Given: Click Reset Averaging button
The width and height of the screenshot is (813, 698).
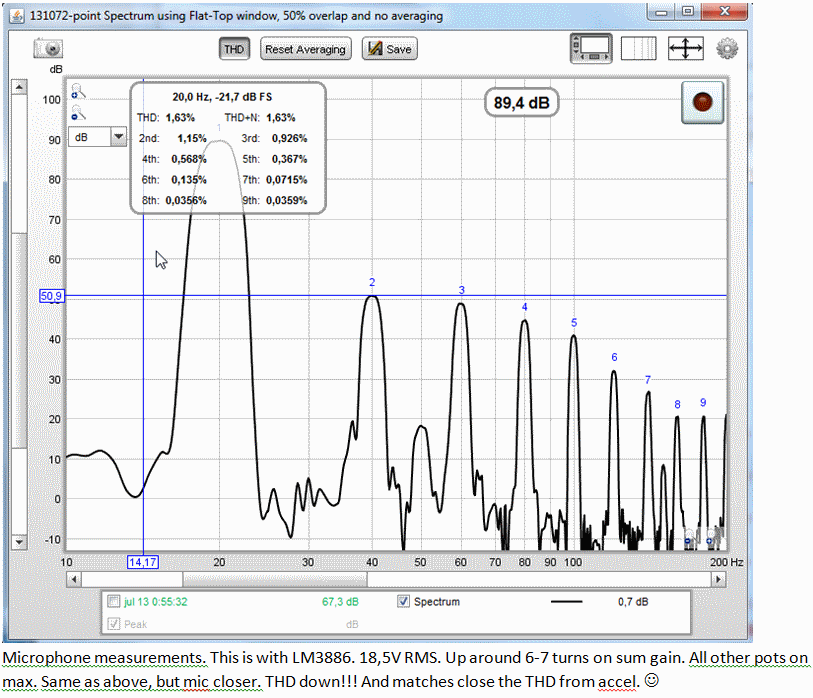Looking at the screenshot, I should coord(305,49).
